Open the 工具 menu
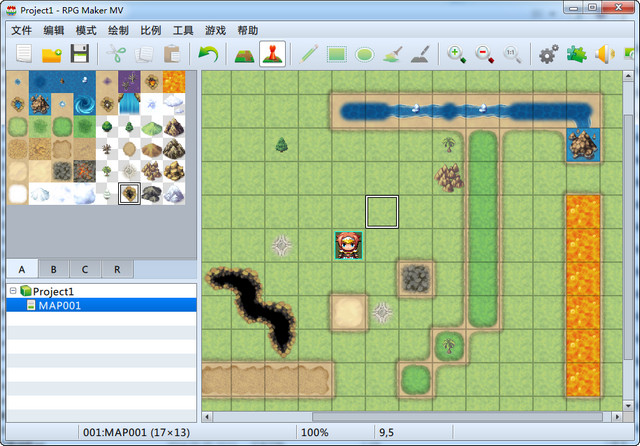Image resolution: width=640 pixels, height=446 pixels. point(183,30)
